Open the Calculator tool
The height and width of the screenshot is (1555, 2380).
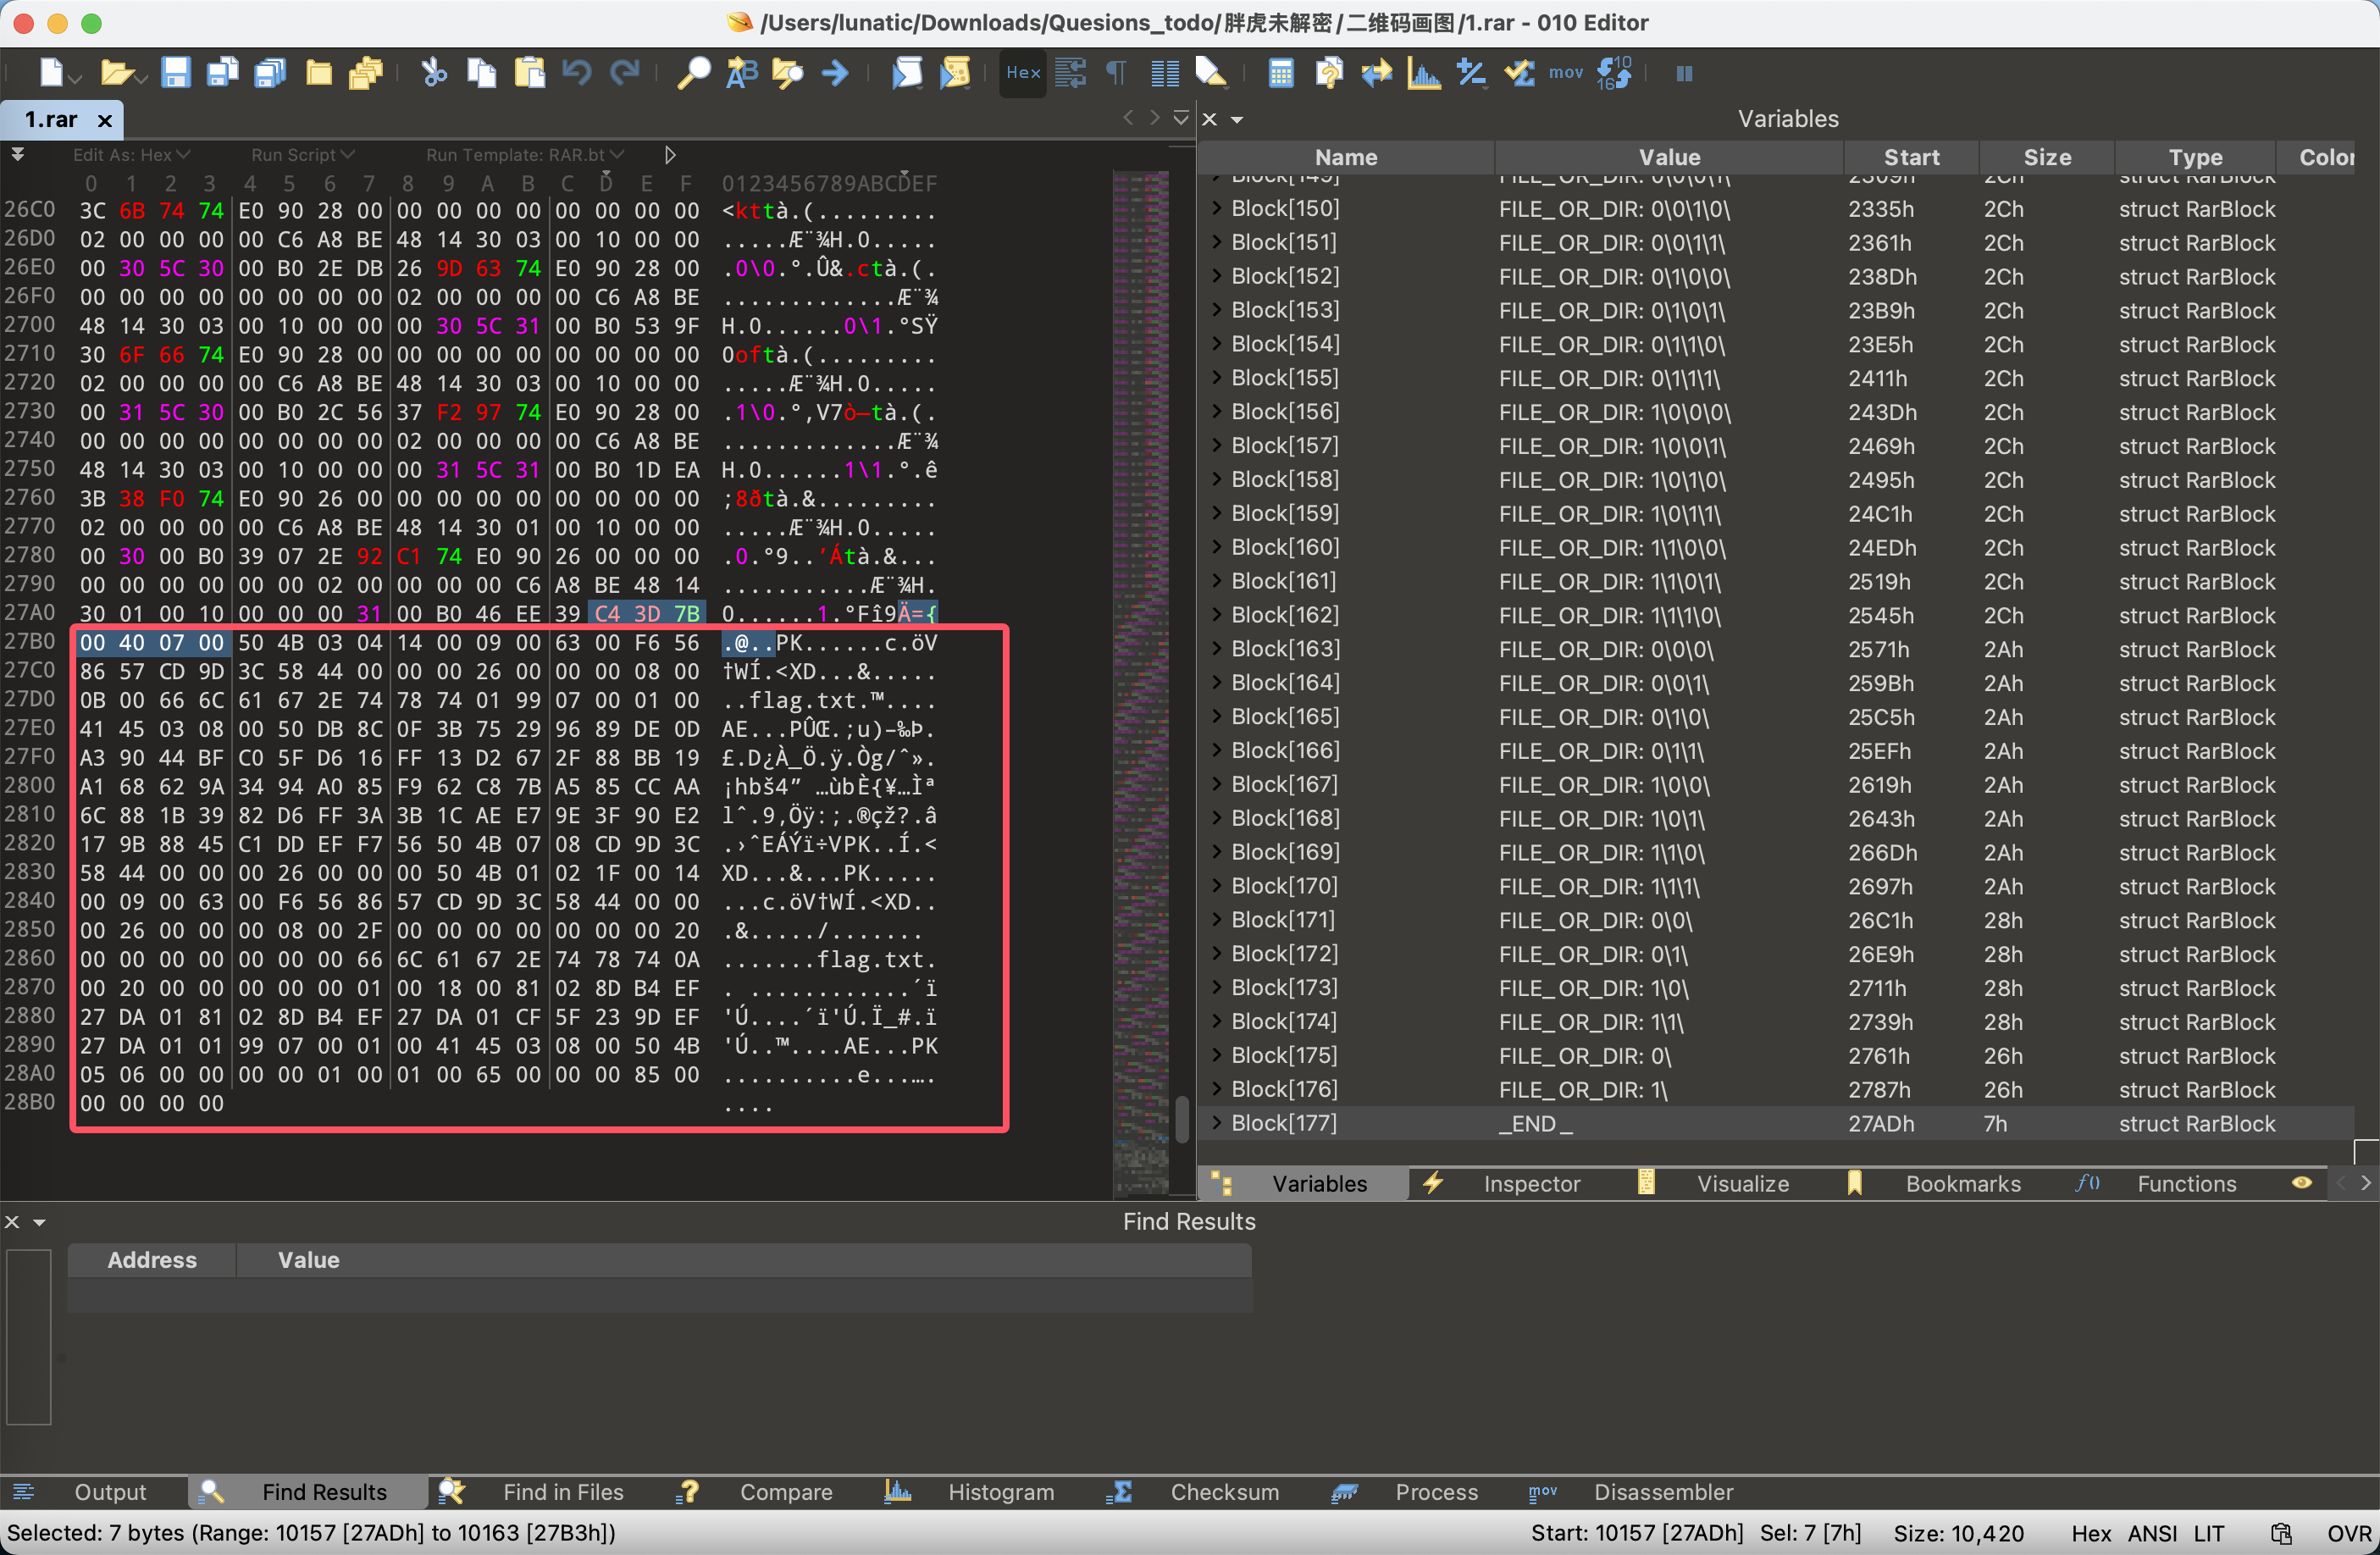(x=1281, y=73)
